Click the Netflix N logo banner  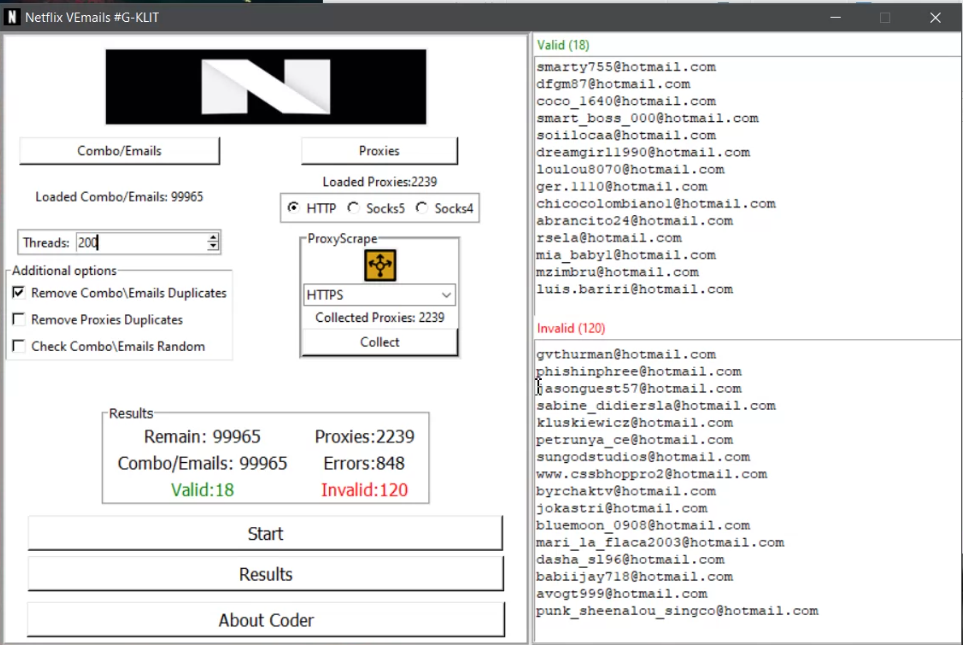pos(266,87)
